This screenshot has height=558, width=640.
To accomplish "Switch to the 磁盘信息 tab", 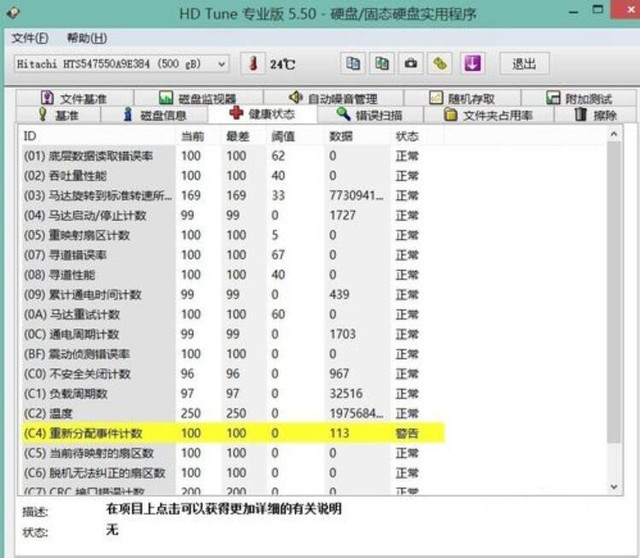I will point(154,115).
